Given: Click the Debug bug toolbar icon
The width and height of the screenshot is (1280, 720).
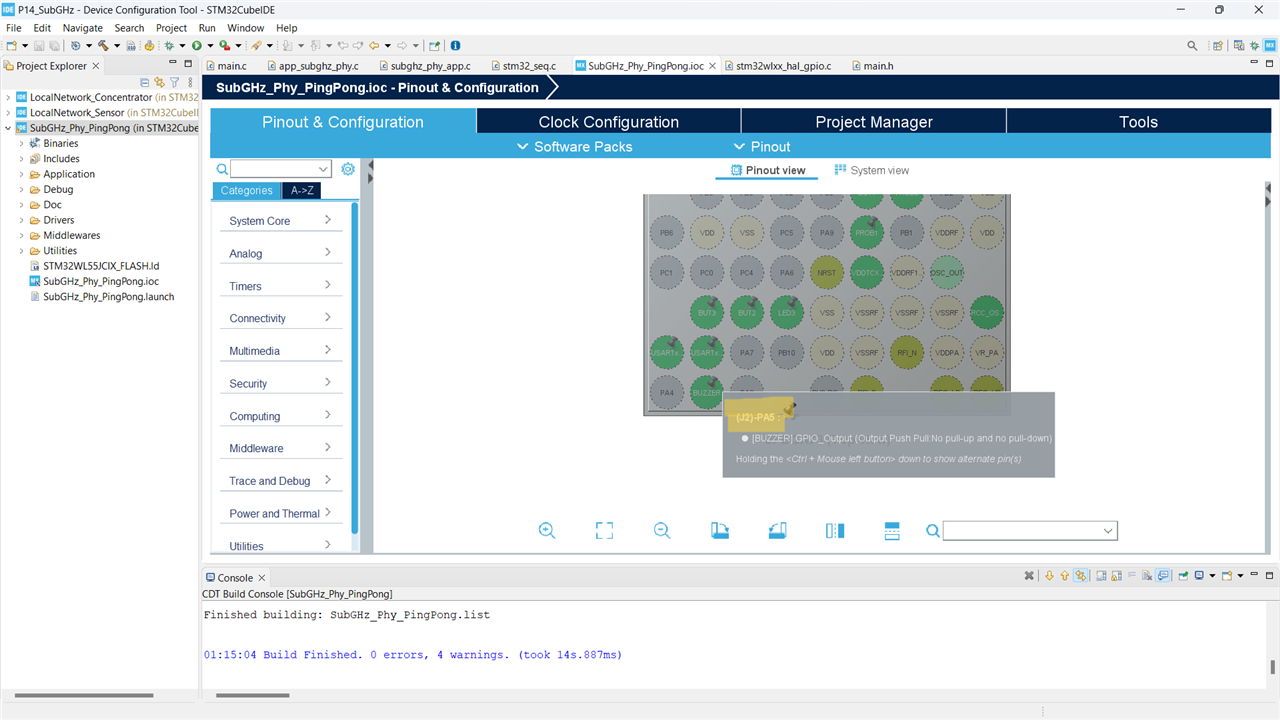Looking at the screenshot, I should click(169, 45).
